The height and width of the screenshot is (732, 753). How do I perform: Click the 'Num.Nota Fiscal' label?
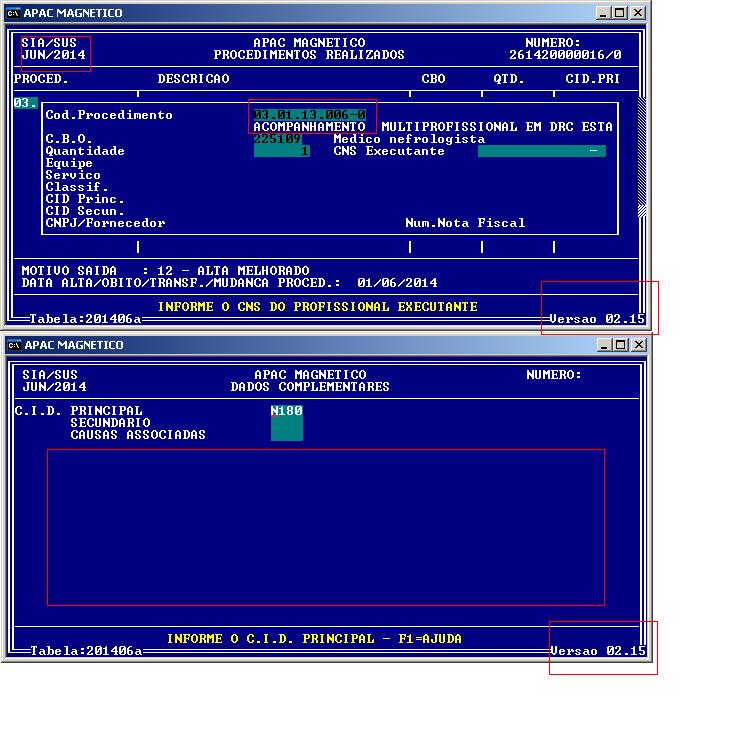tap(465, 223)
